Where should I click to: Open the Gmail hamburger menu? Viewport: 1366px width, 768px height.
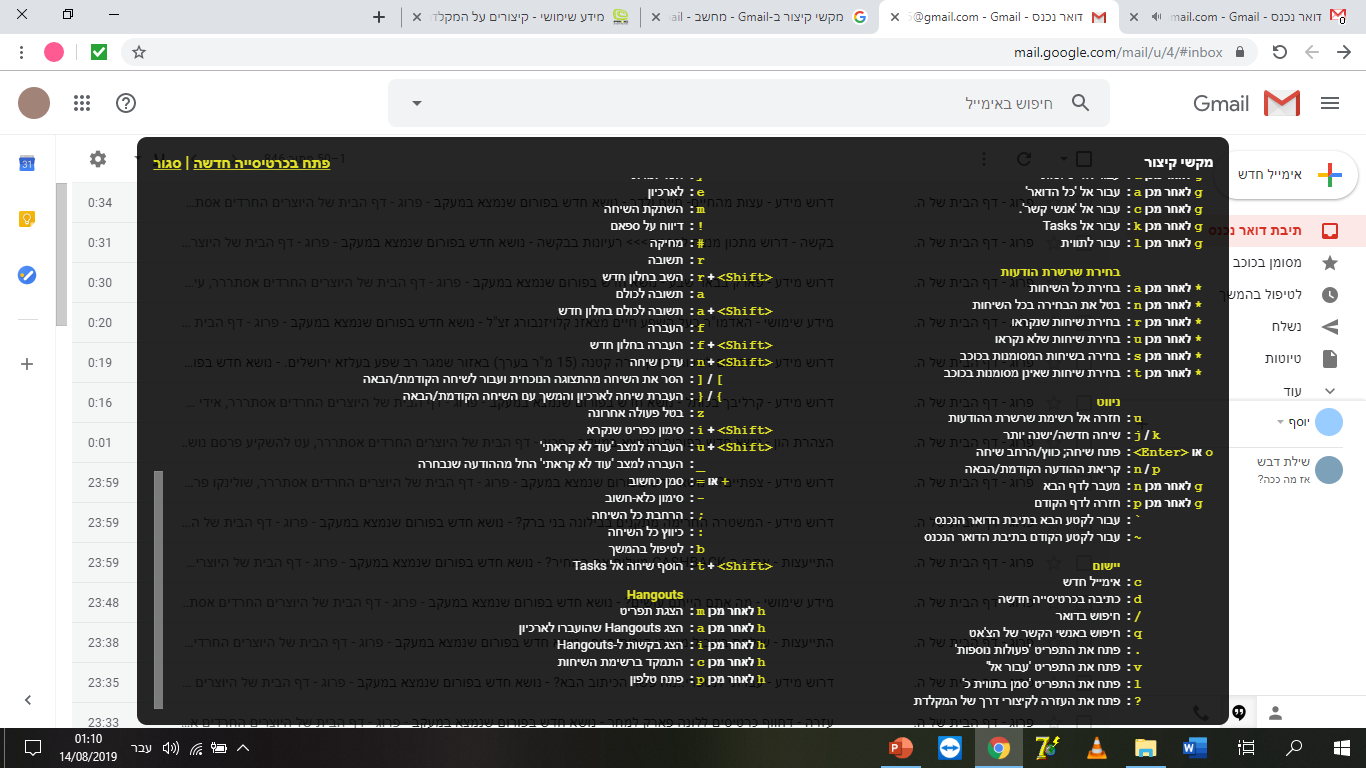1331,103
